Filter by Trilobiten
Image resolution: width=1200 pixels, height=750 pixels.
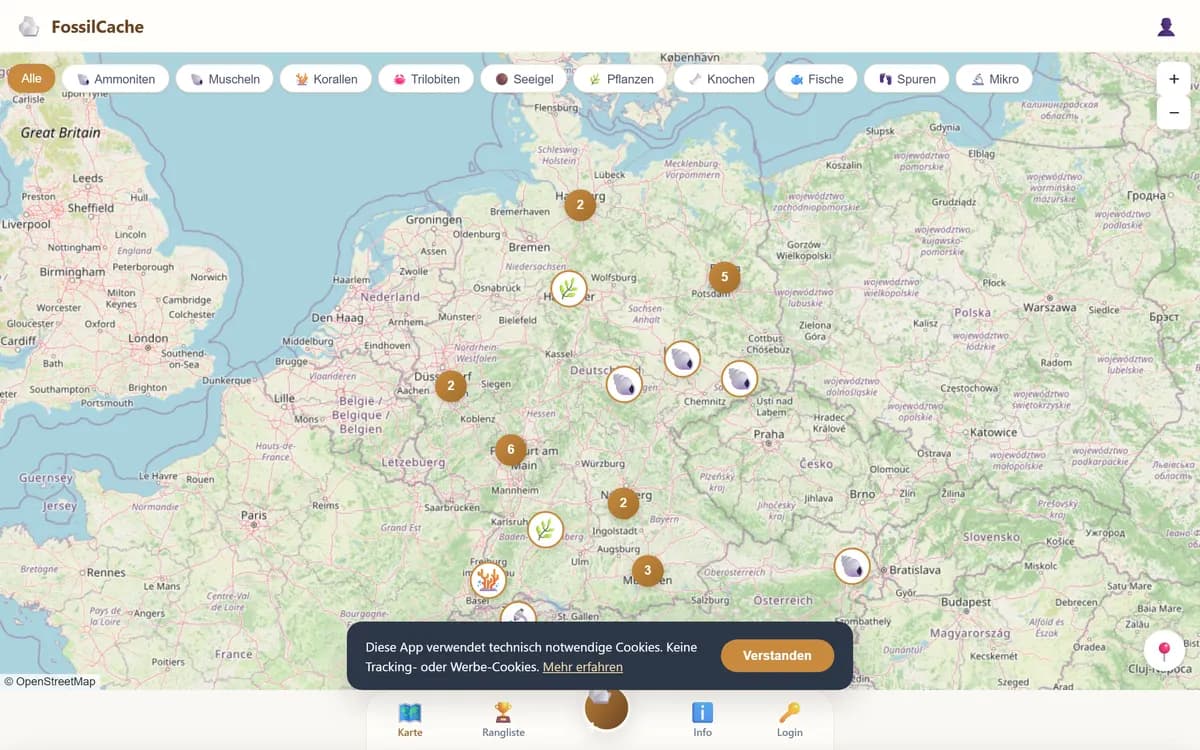pos(426,79)
